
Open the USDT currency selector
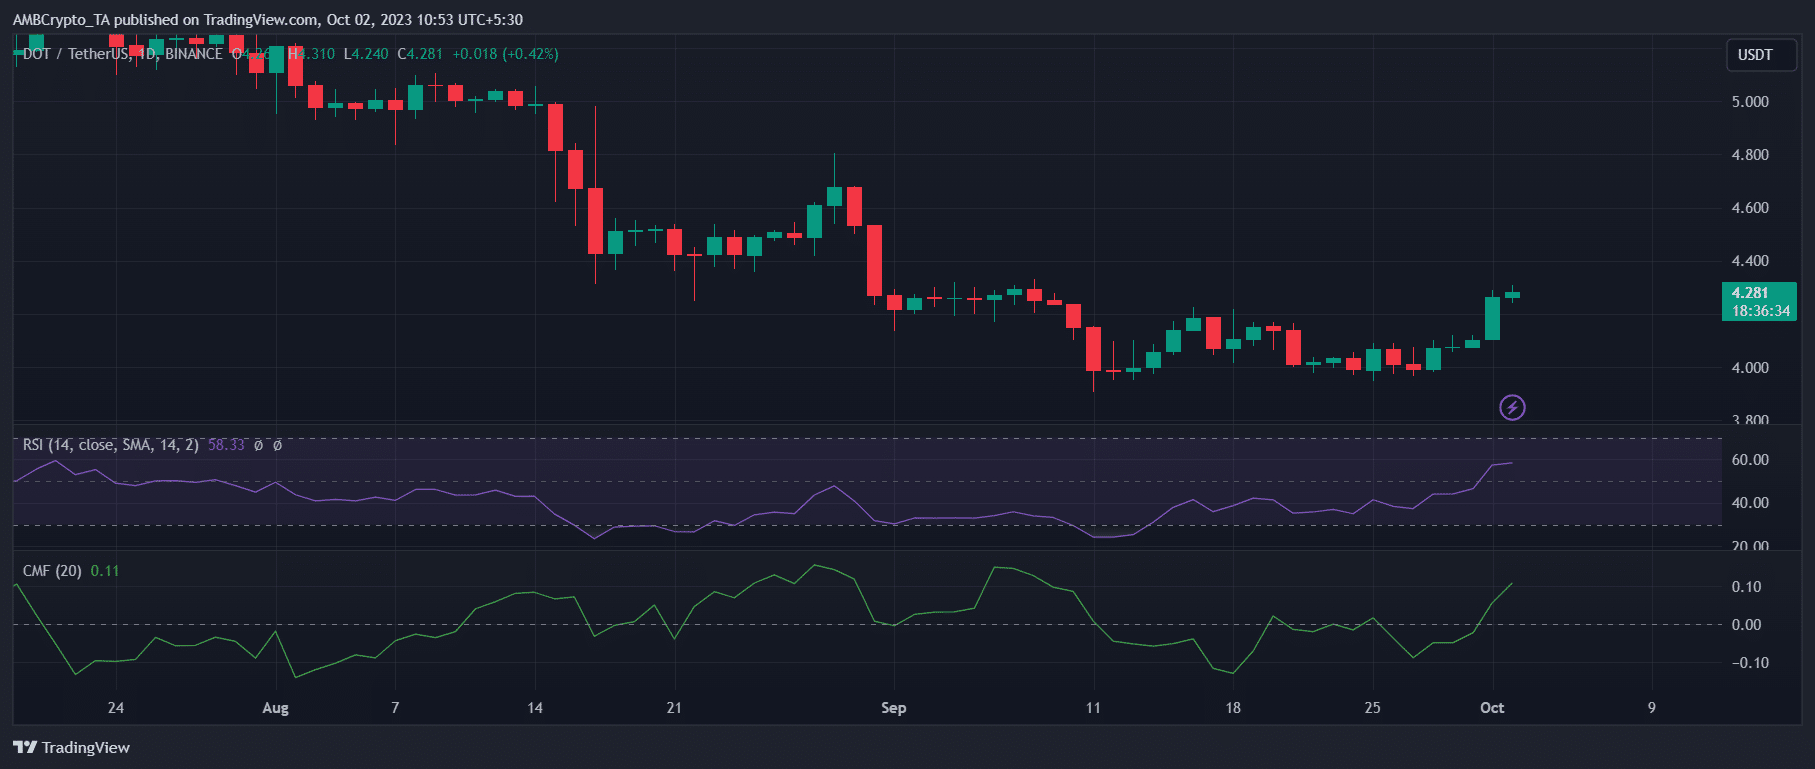pos(1755,55)
